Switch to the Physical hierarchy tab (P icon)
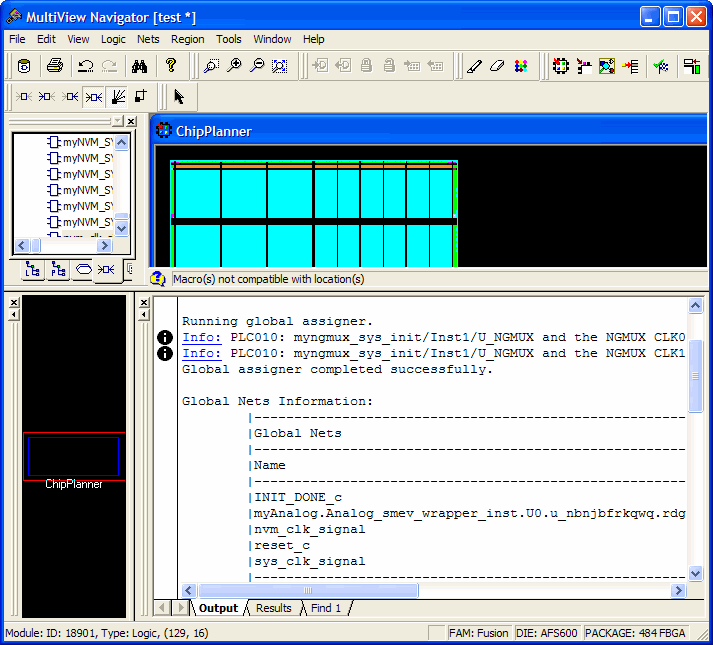The width and height of the screenshot is (713, 645). [x=58, y=269]
